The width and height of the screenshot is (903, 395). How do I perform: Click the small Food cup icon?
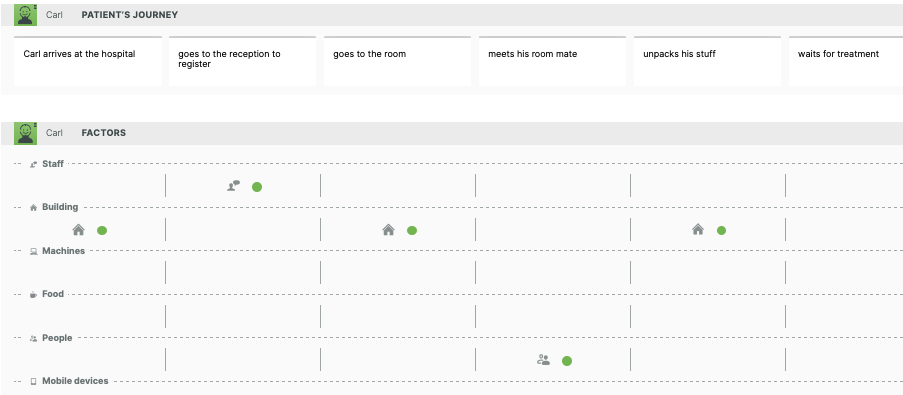33,295
